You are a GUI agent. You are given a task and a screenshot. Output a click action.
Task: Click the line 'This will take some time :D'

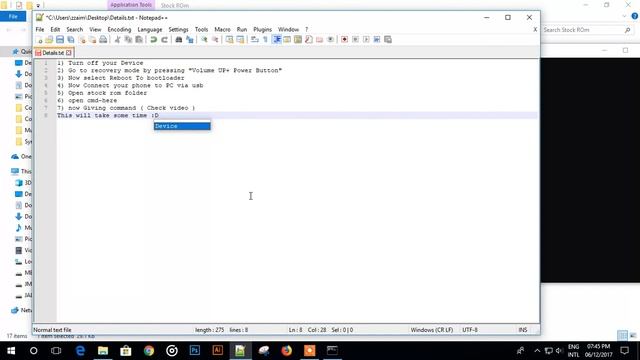(x=108, y=116)
